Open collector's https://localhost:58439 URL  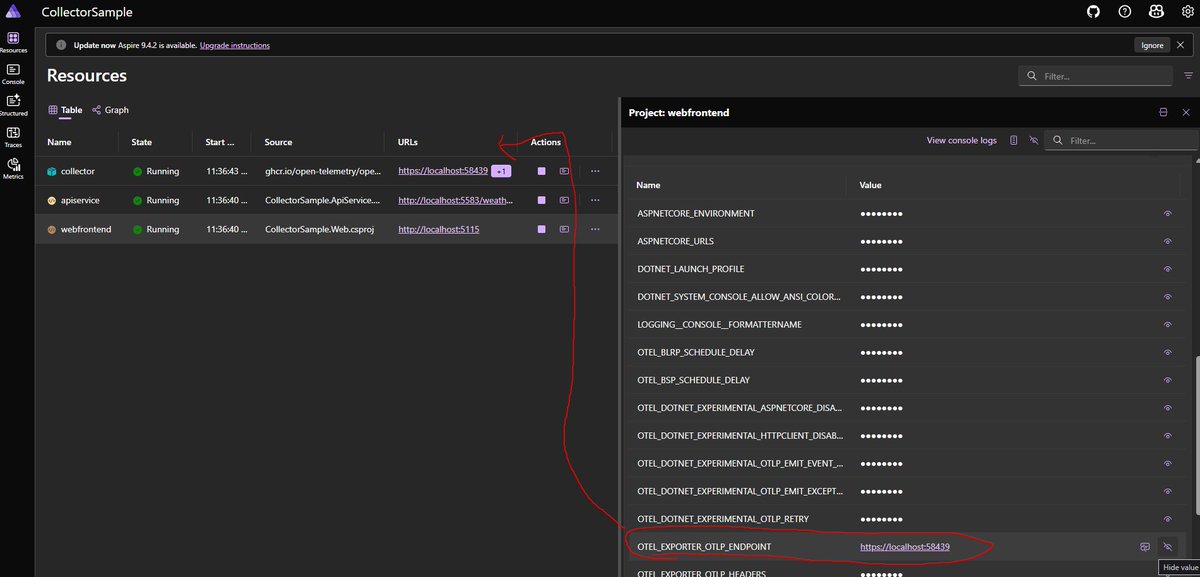pyautogui.click(x=443, y=171)
